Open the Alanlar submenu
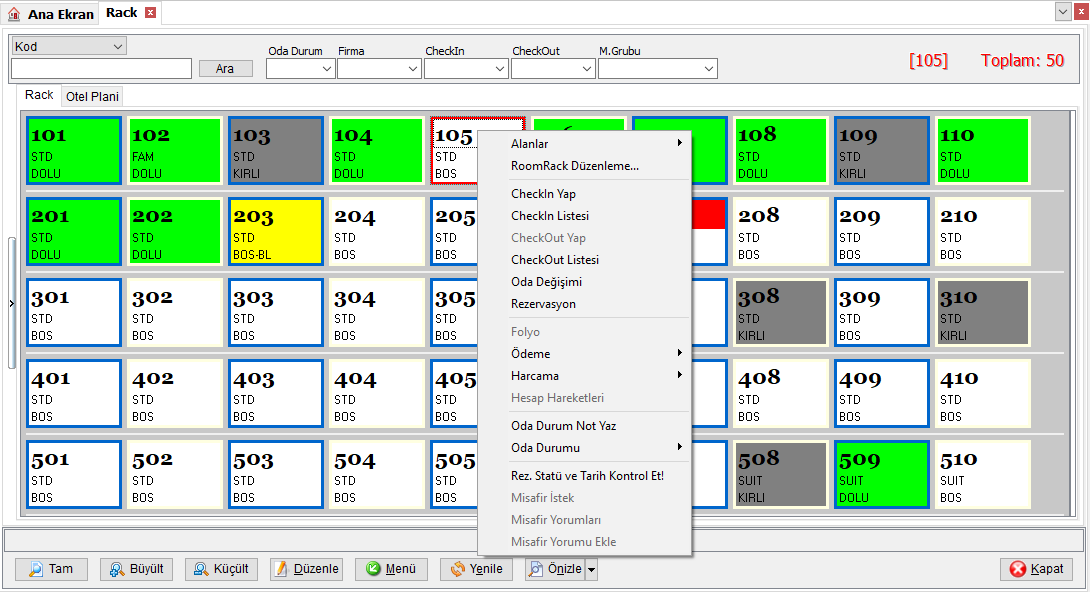This screenshot has height=592, width=1090. click(585, 144)
